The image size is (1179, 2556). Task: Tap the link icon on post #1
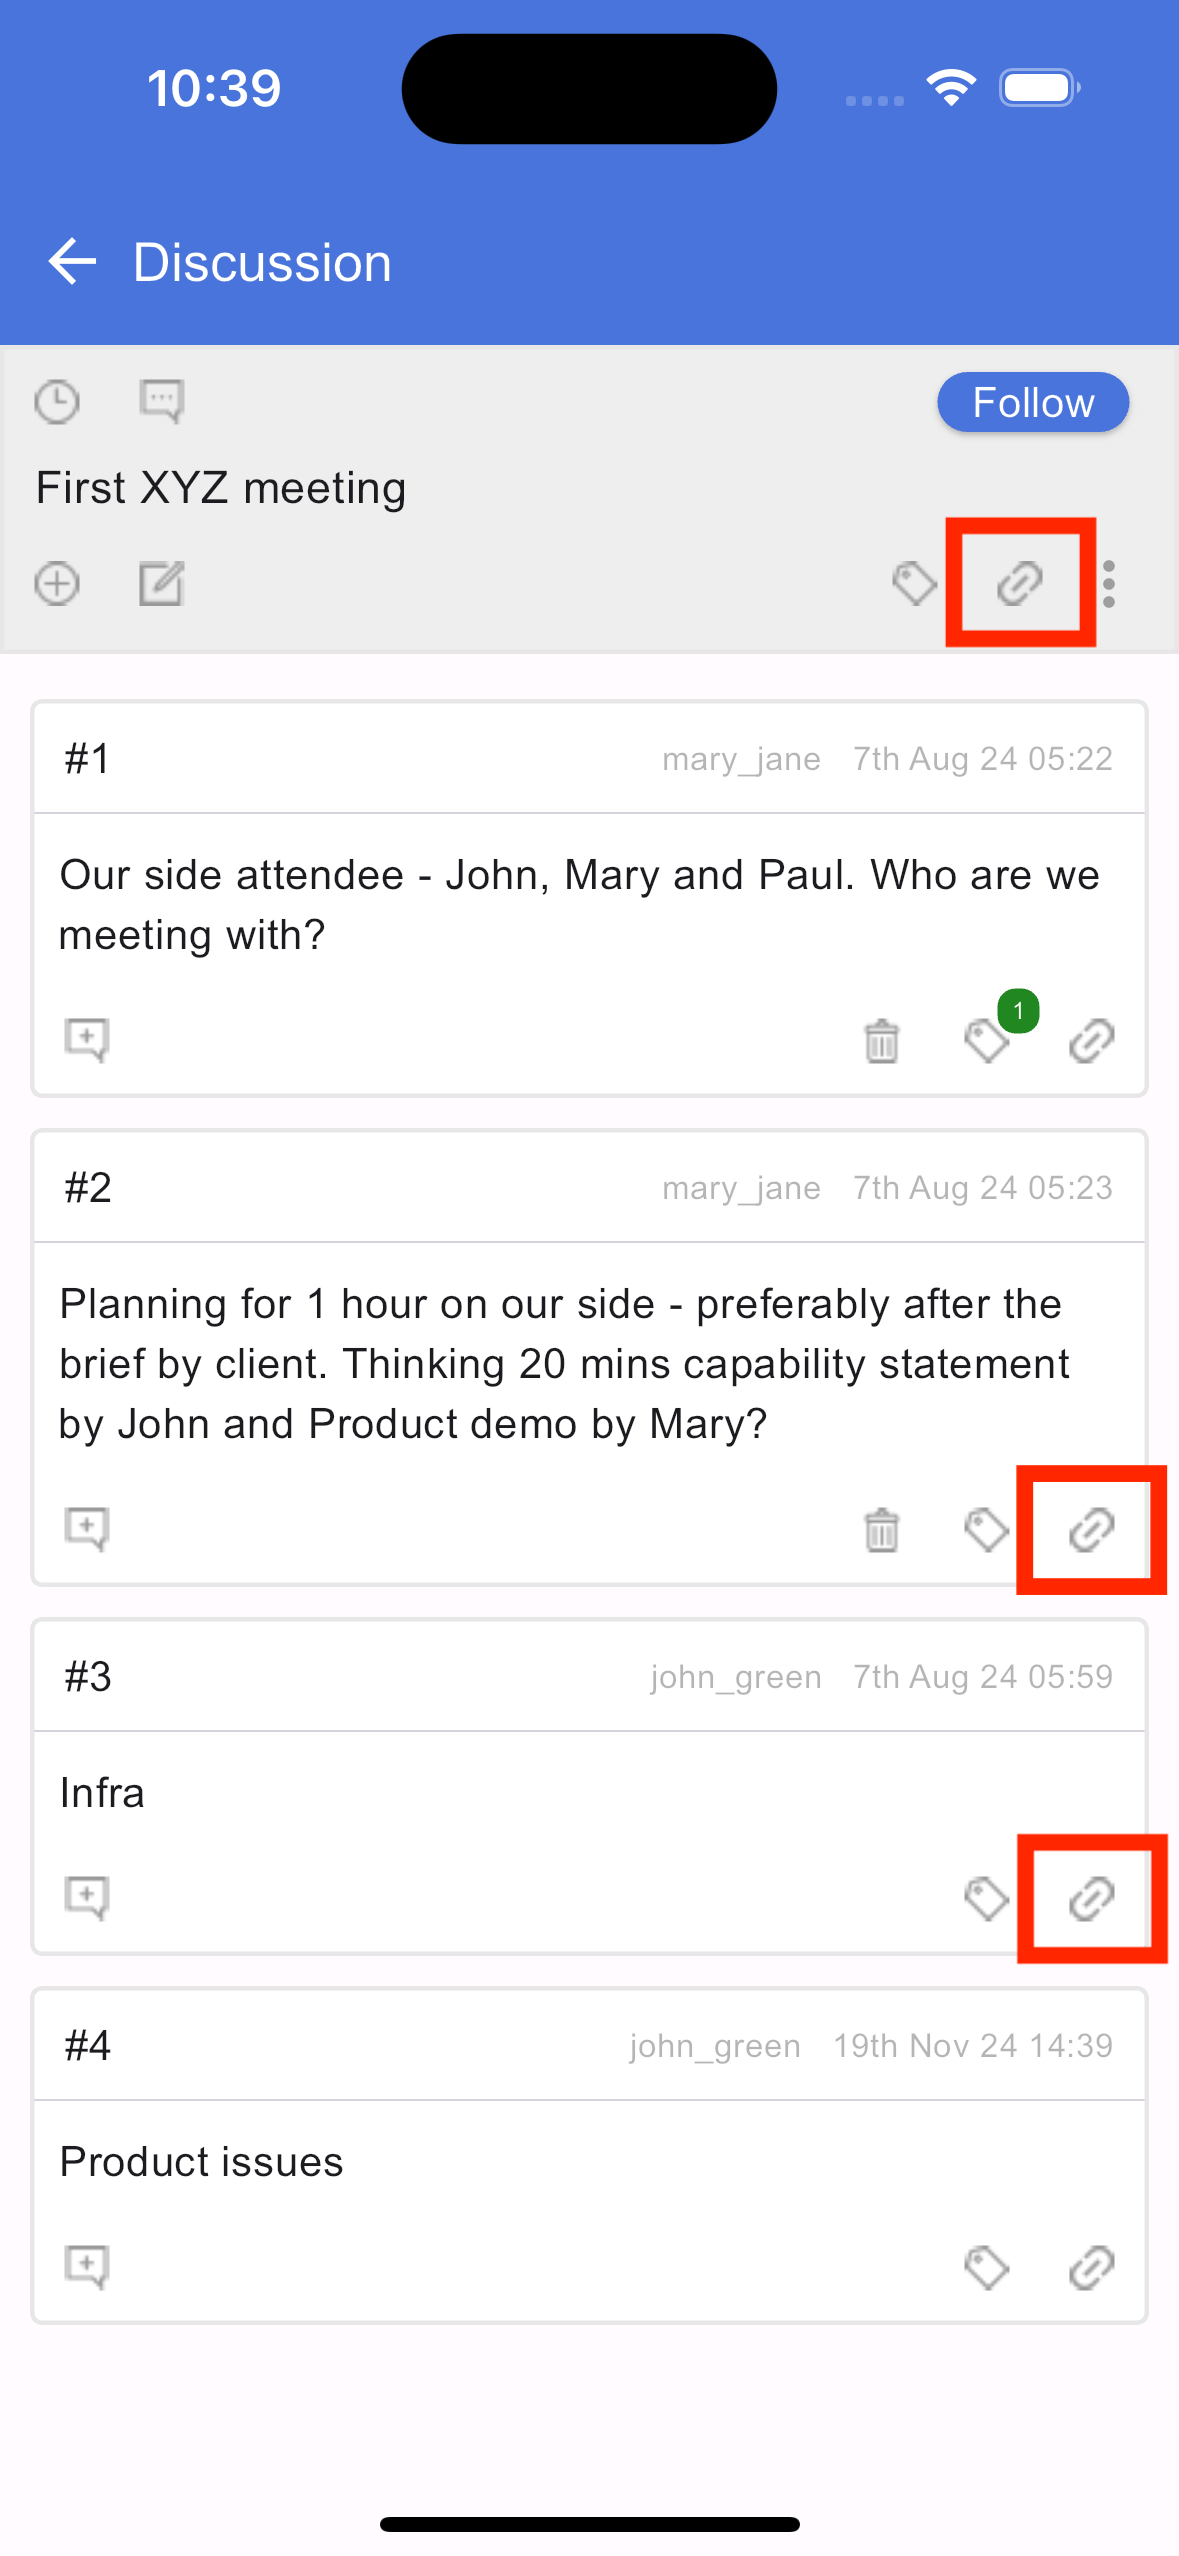[x=1092, y=1041]
